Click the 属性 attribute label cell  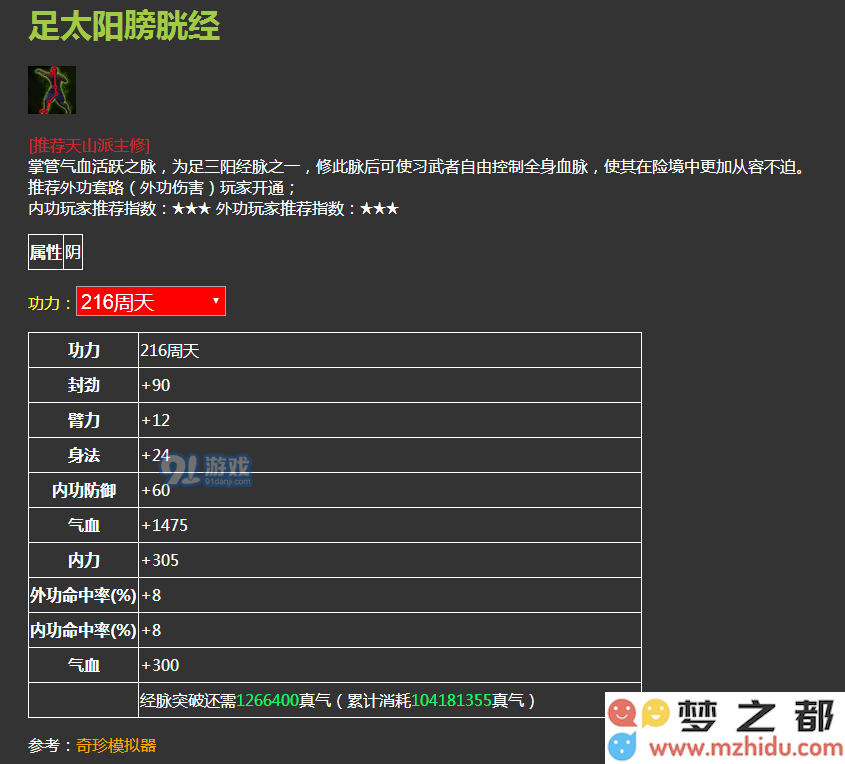46,252
